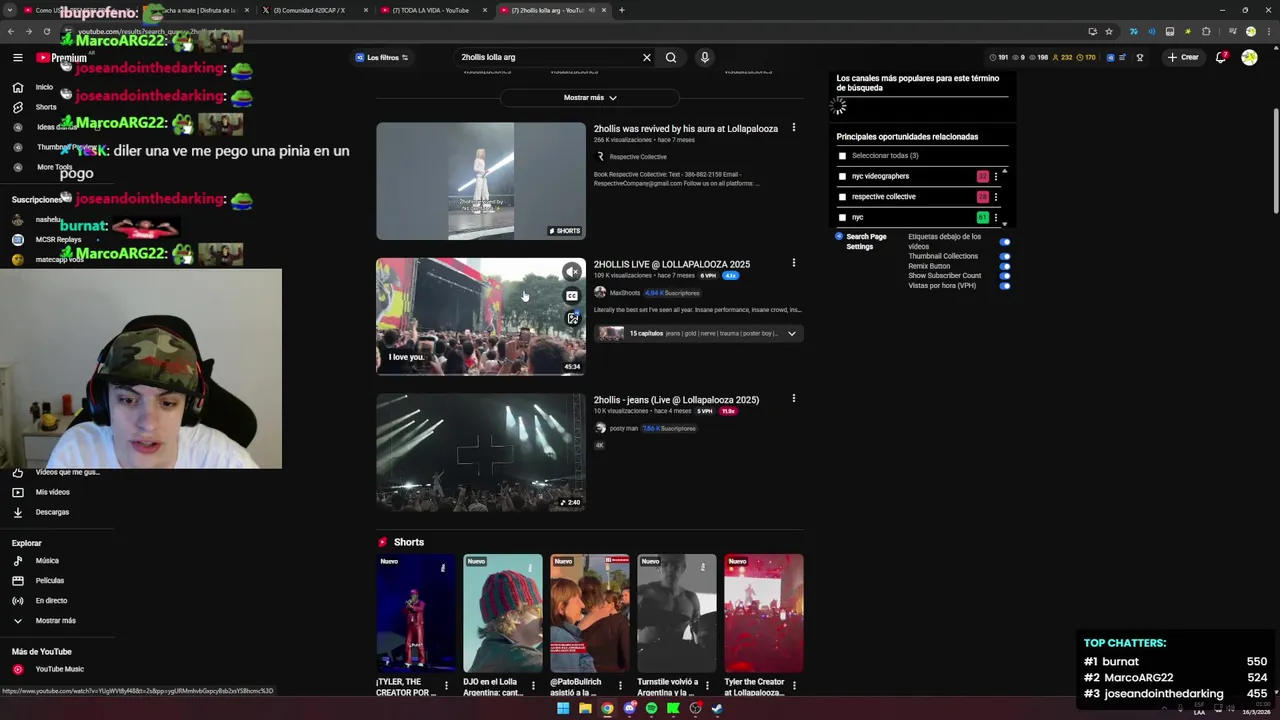Click the YouTube search input field
1280x720 pixels.
(550, 57)
